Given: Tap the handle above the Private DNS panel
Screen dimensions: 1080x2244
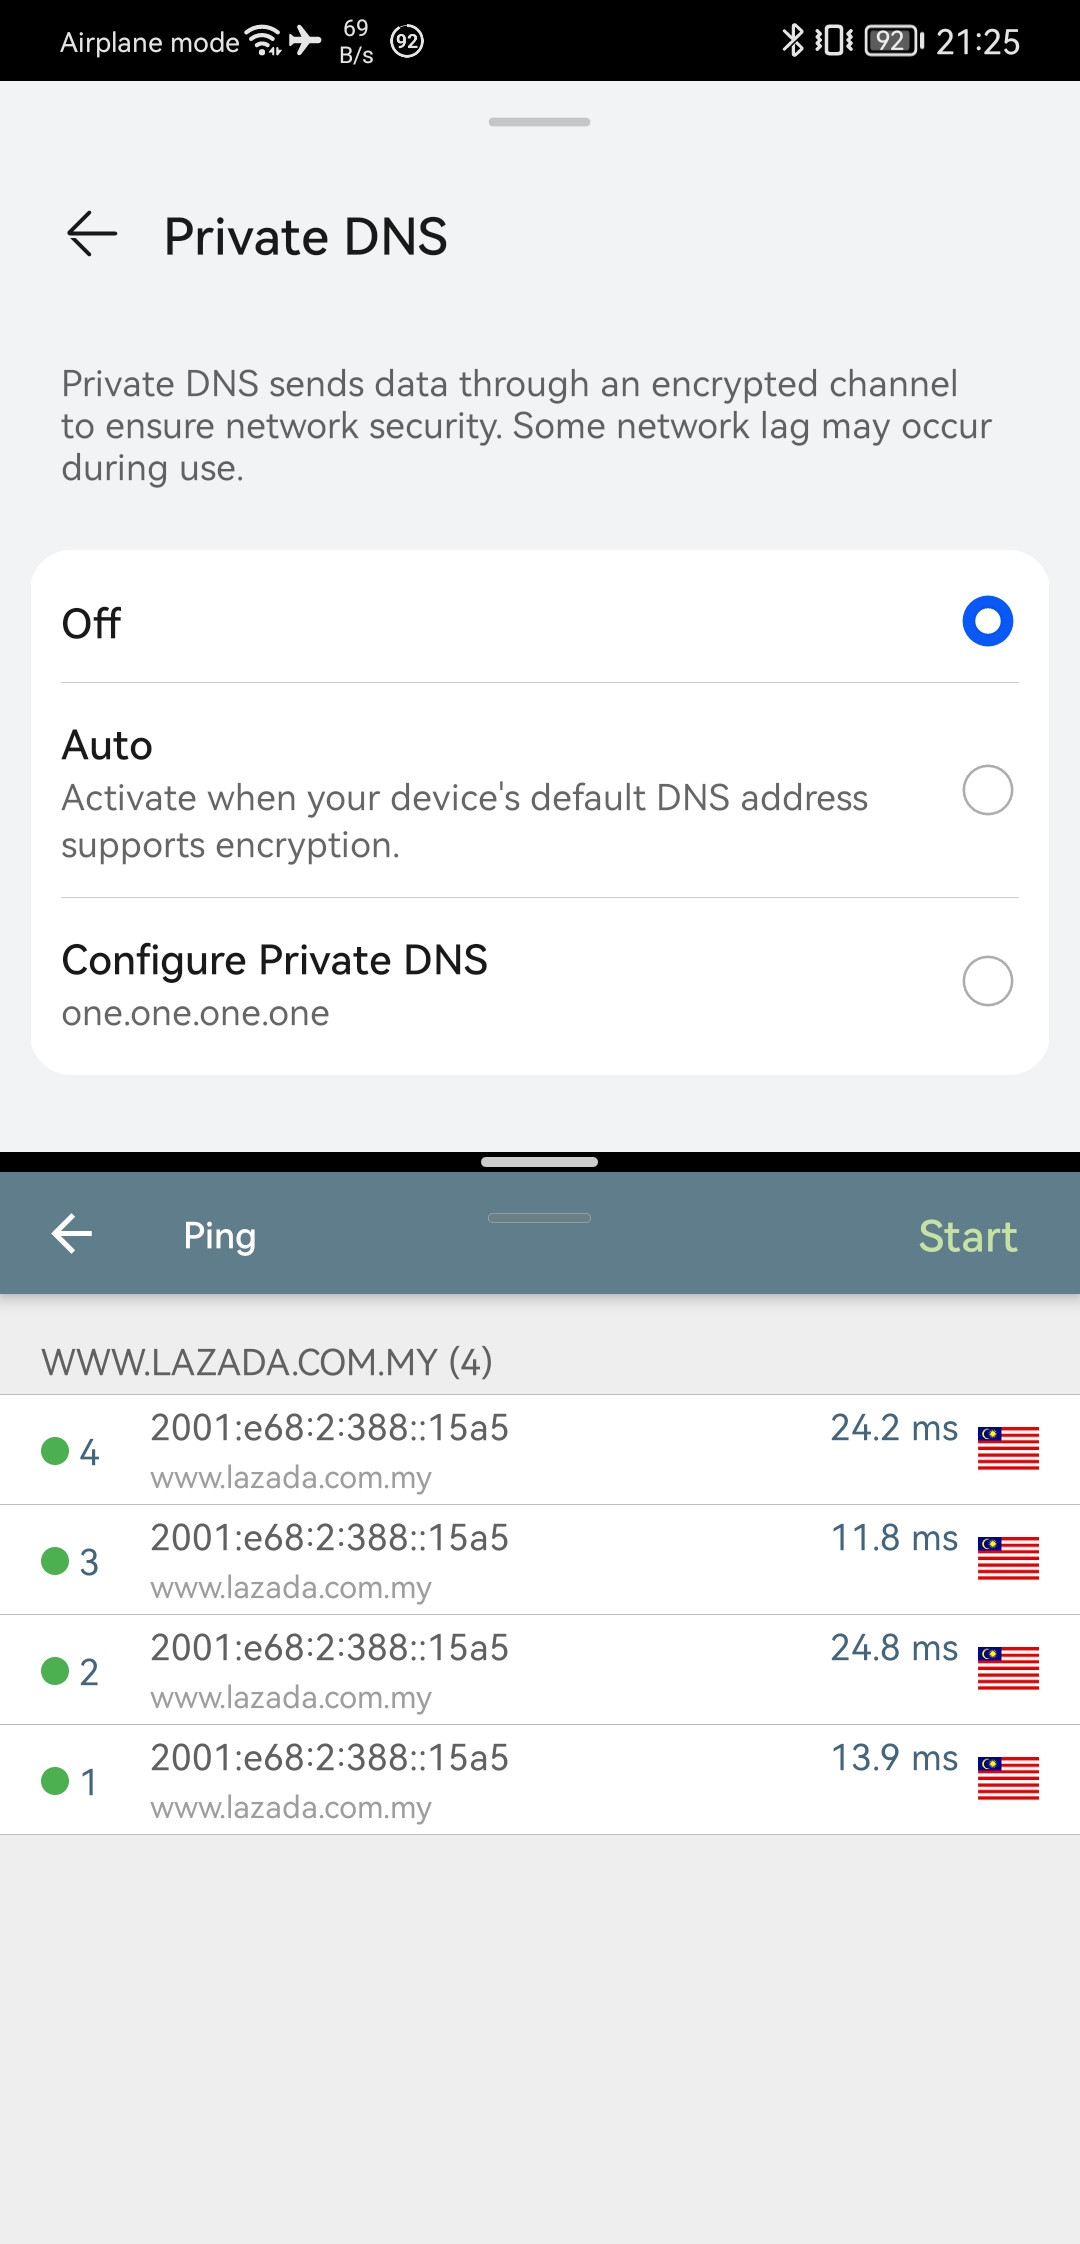Looking at the screenshot, I should (540, 122).
